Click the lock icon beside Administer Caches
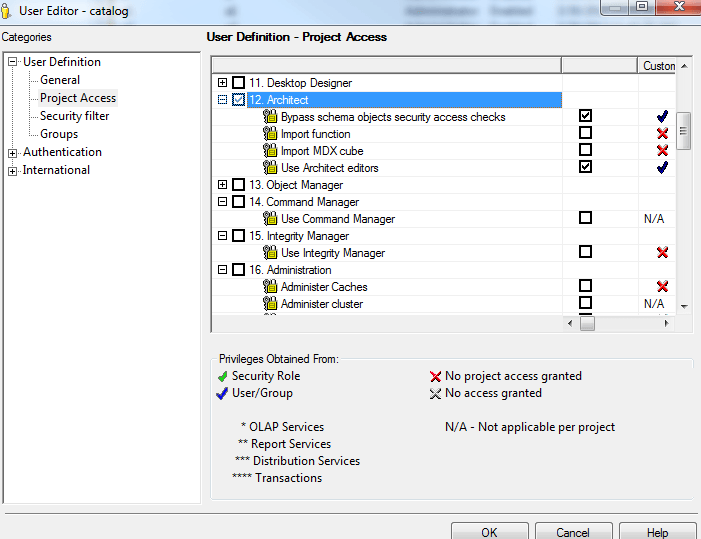Image resolution: width=701 pixels, height=539 pixels. pyautogui.click(x=270, y=286)
